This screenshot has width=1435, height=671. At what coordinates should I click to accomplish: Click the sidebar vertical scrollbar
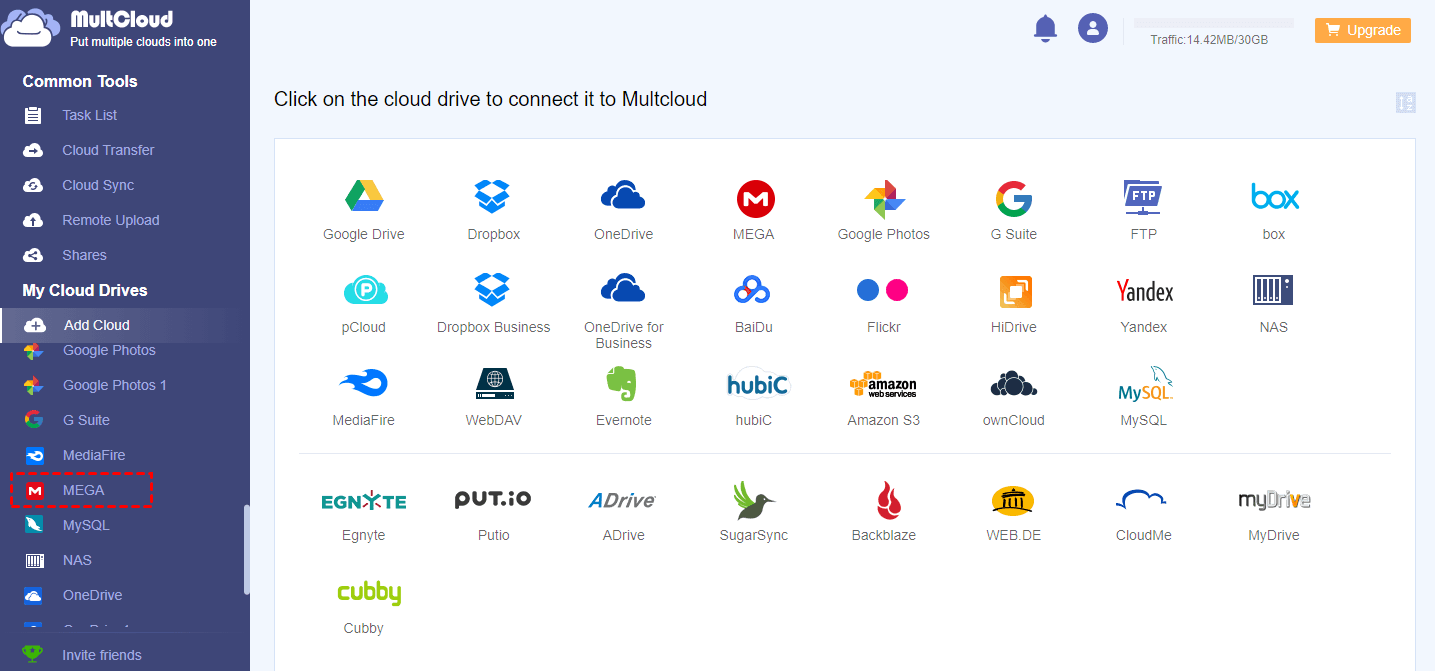(246, 549)
